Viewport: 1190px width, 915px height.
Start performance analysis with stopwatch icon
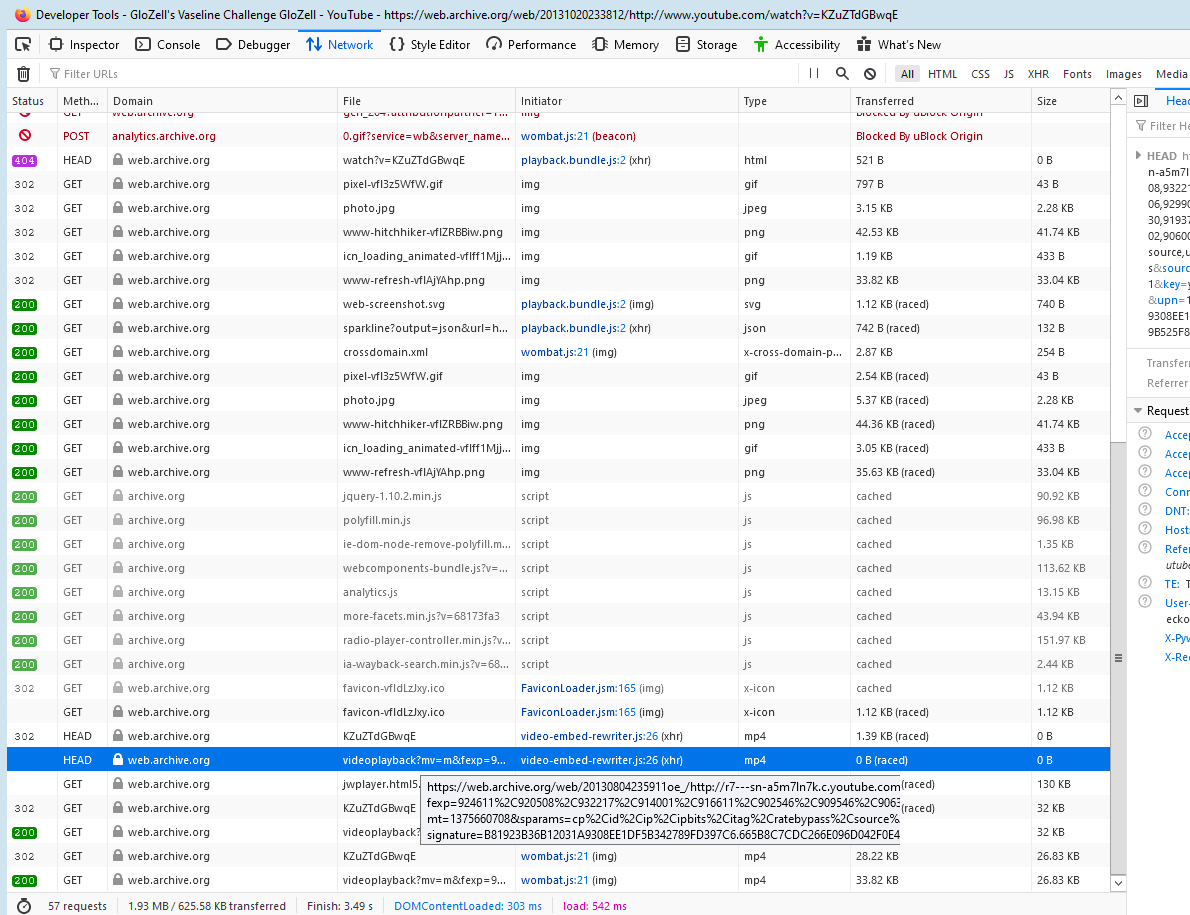tap(24, 906)
